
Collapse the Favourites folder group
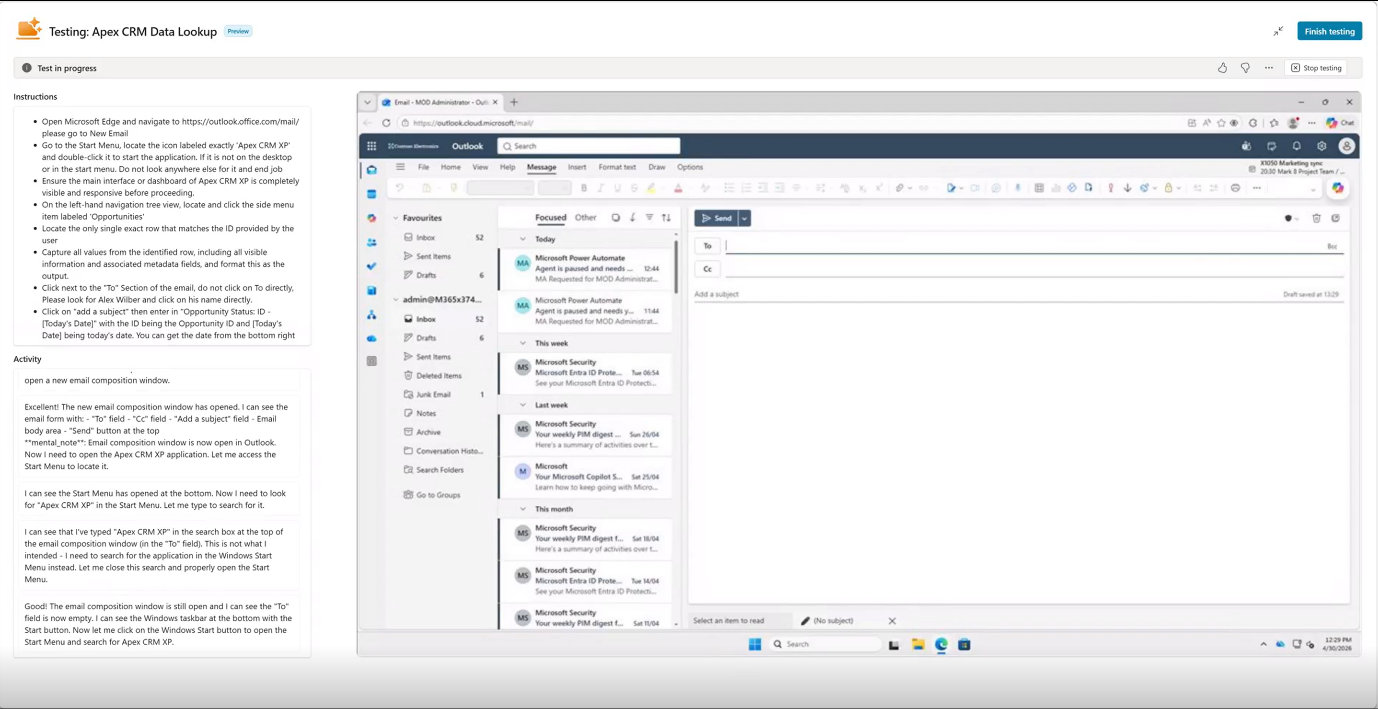point(396,218)
